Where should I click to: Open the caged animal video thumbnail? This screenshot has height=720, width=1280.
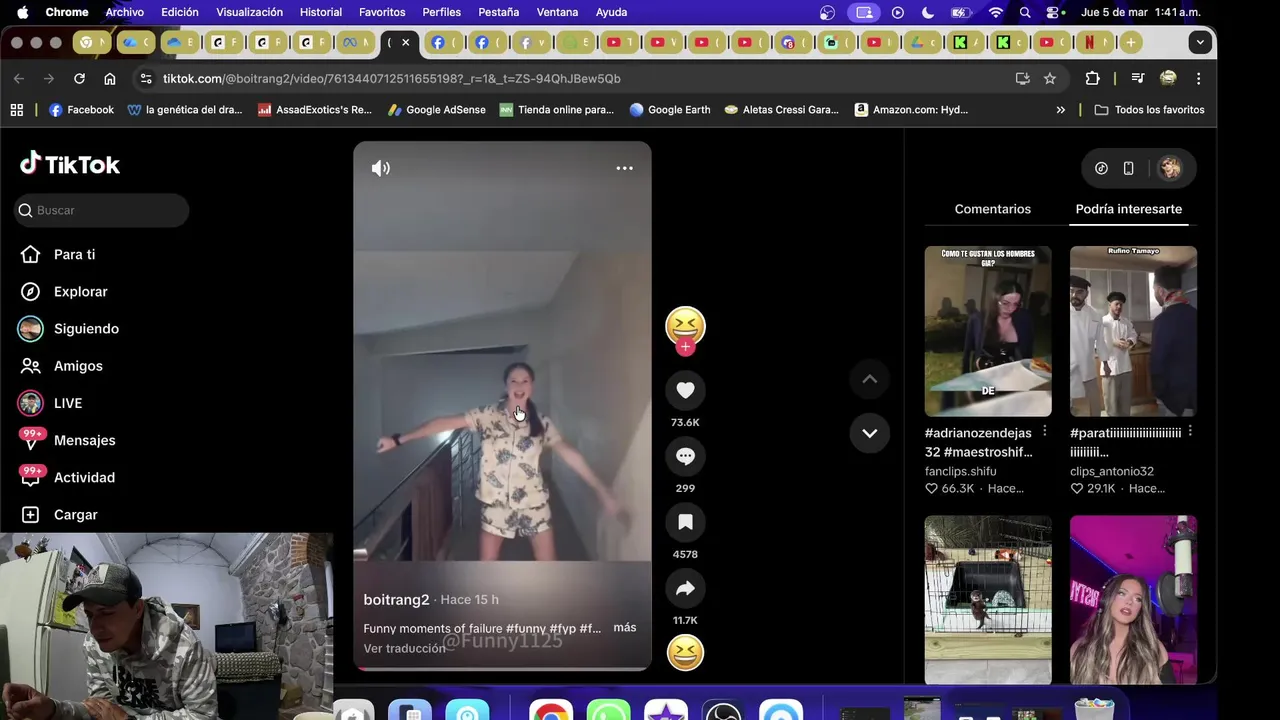tap(988, 600)
